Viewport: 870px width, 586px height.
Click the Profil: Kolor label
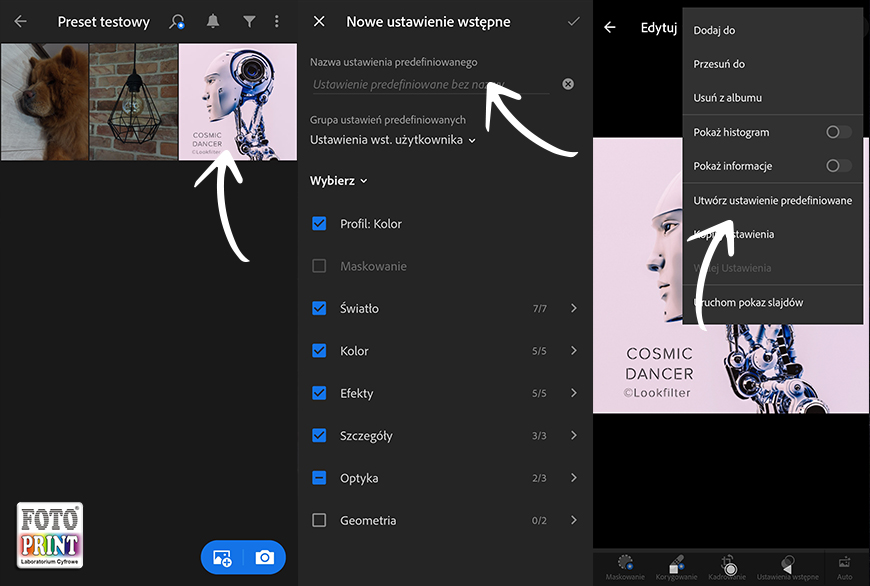[x=371, y=224]
